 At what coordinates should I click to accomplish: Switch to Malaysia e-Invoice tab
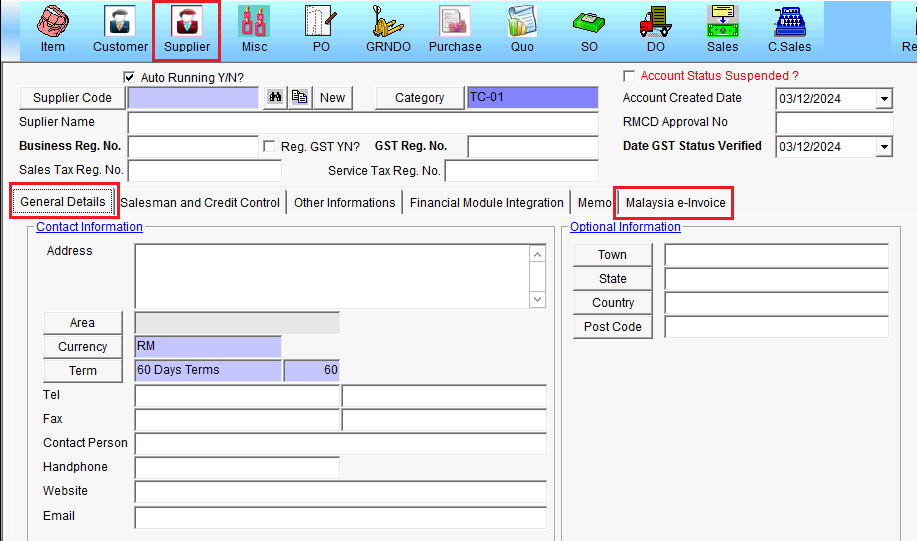pyautogui.click(x=675, y=203)
